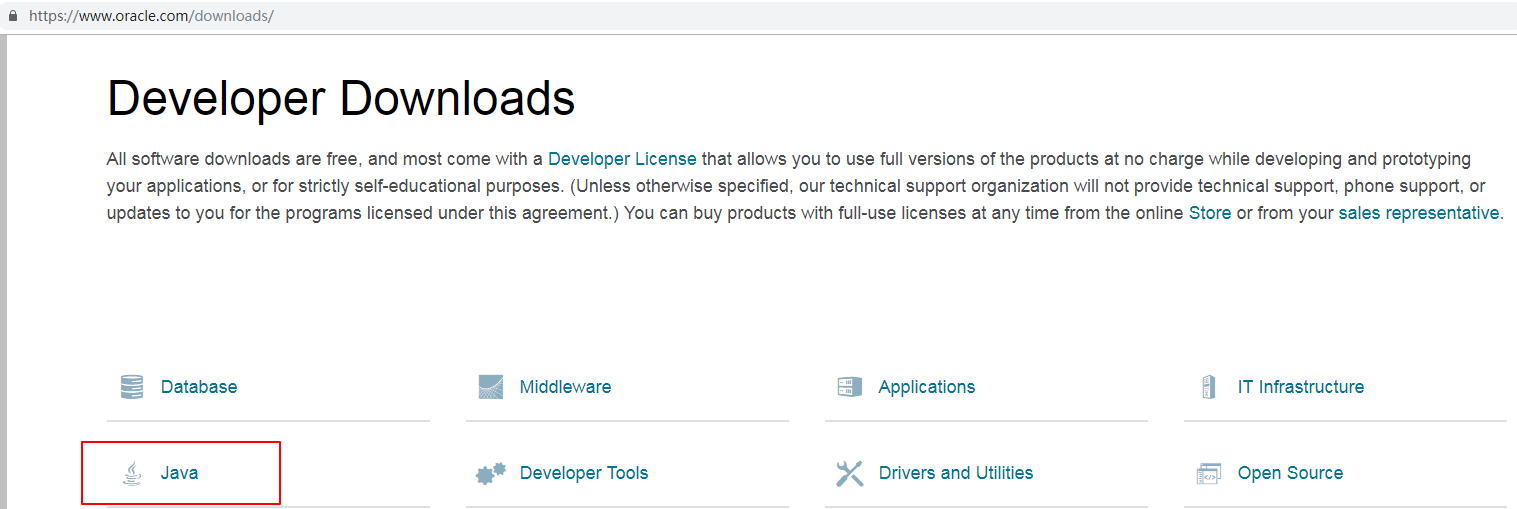Go to Open Source downloads
1517x509 pixels.
(x=1290, y=473)
